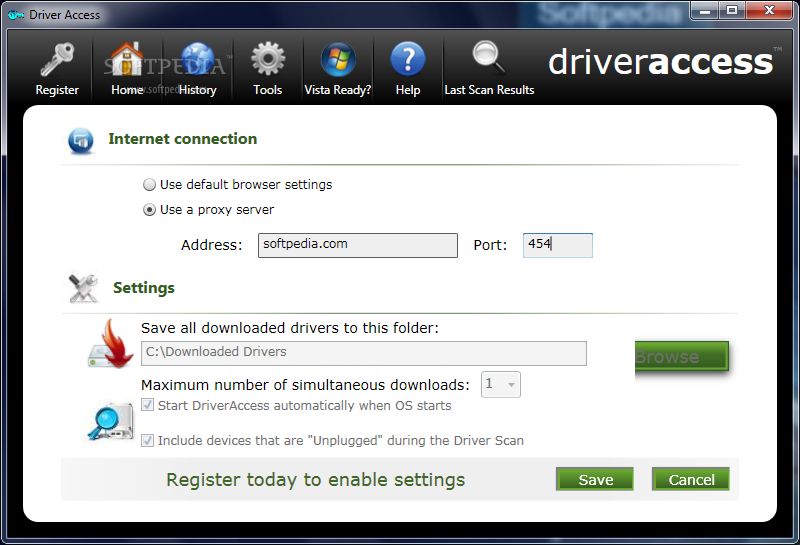Click Maximum number of simultaneous downloads label
This screenshot has width=800, height=545.
305,385
